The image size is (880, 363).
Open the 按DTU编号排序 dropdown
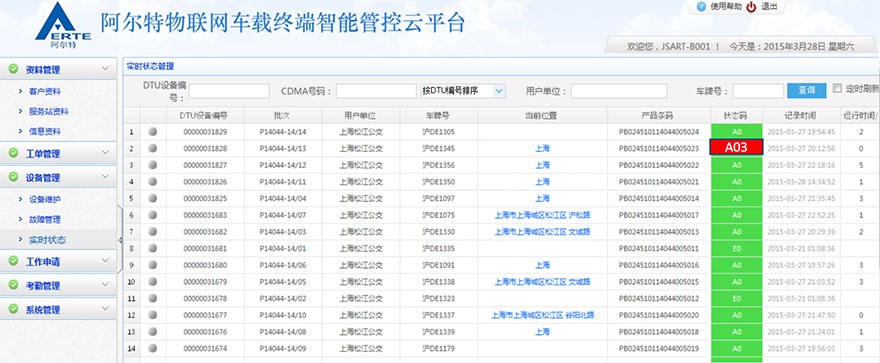[463, 91]
